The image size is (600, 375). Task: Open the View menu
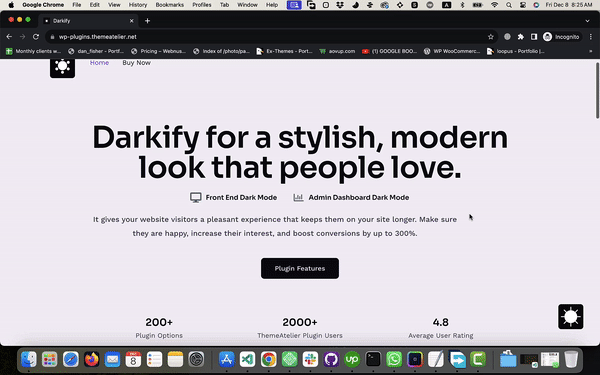click(x=114, y=5)
